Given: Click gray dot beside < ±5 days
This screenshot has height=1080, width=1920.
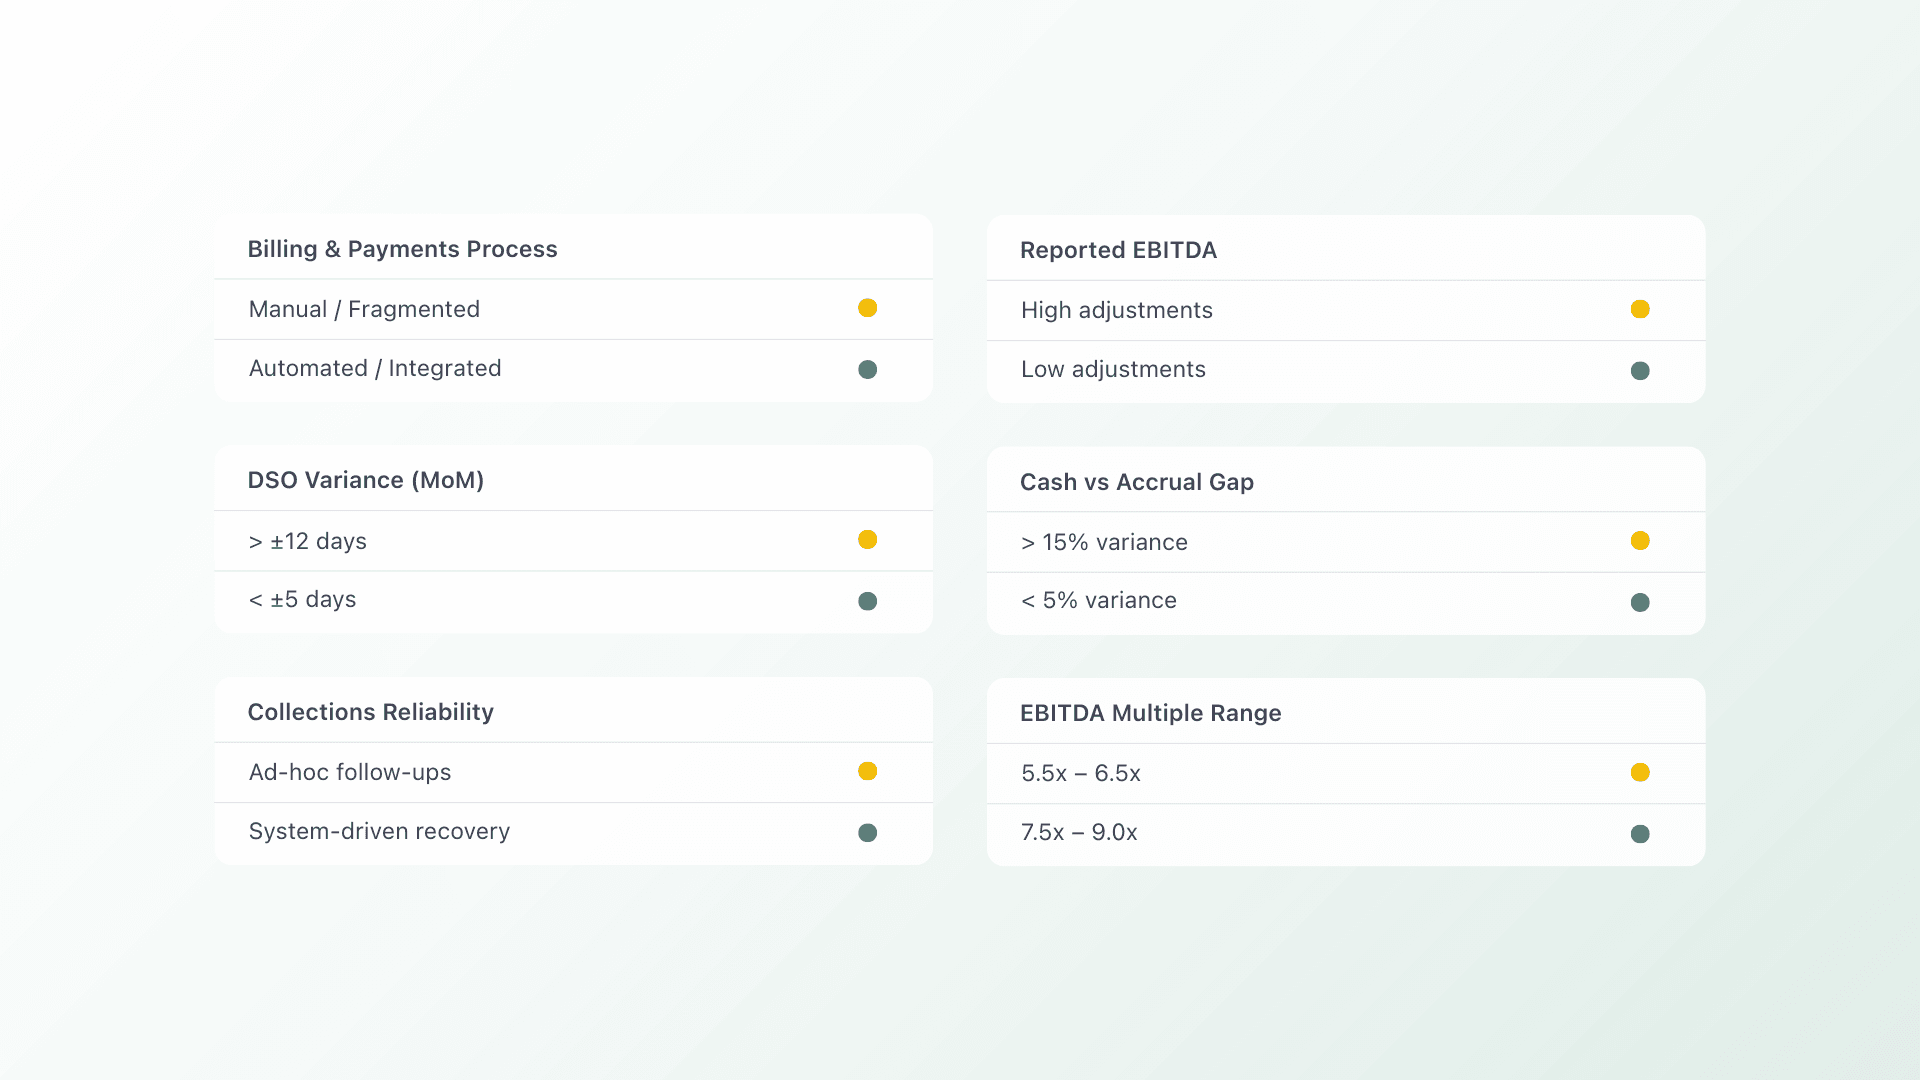Looking at the screenshot, I should 867,601.
